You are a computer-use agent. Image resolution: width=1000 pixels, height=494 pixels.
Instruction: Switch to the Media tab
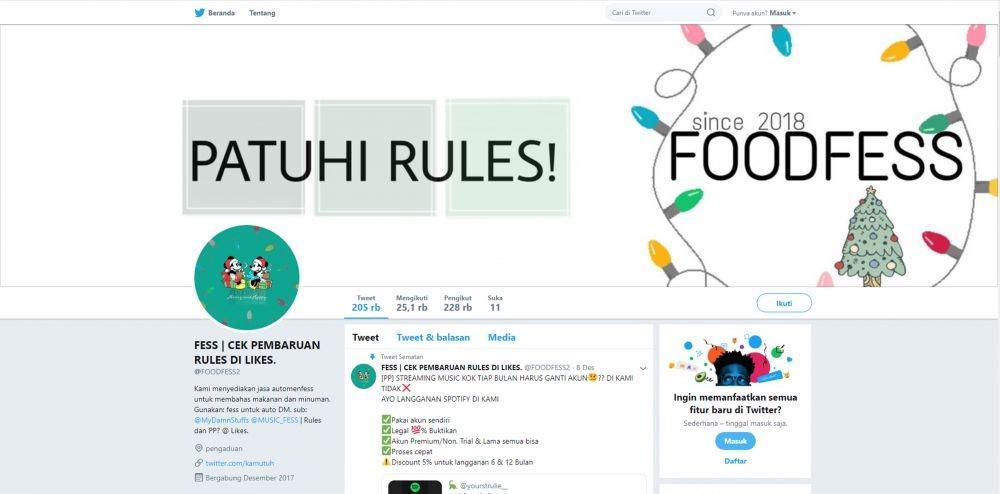click(502, 338)
